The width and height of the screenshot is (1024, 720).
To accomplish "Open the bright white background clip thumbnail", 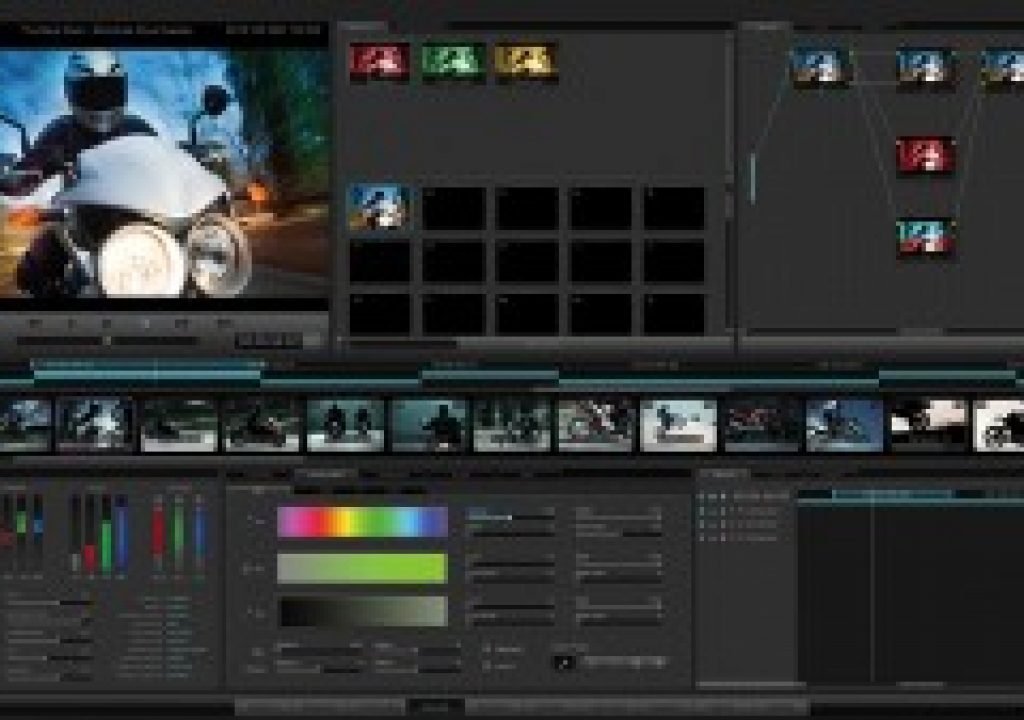I will (678, 426).
